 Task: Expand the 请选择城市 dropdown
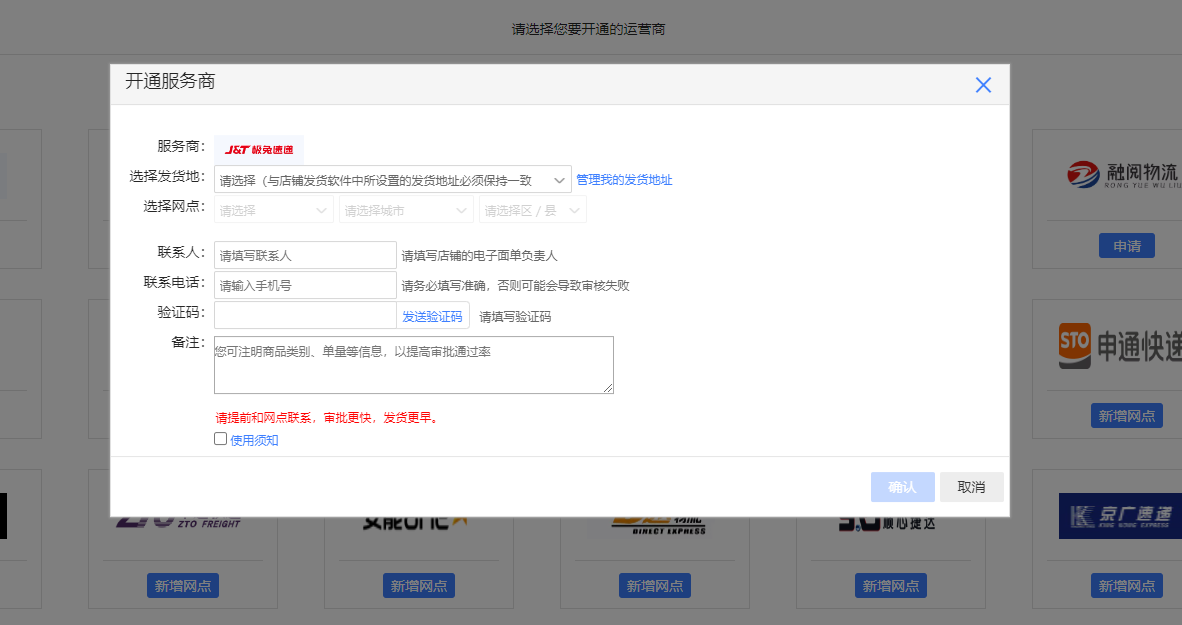(x=406, y=210)
